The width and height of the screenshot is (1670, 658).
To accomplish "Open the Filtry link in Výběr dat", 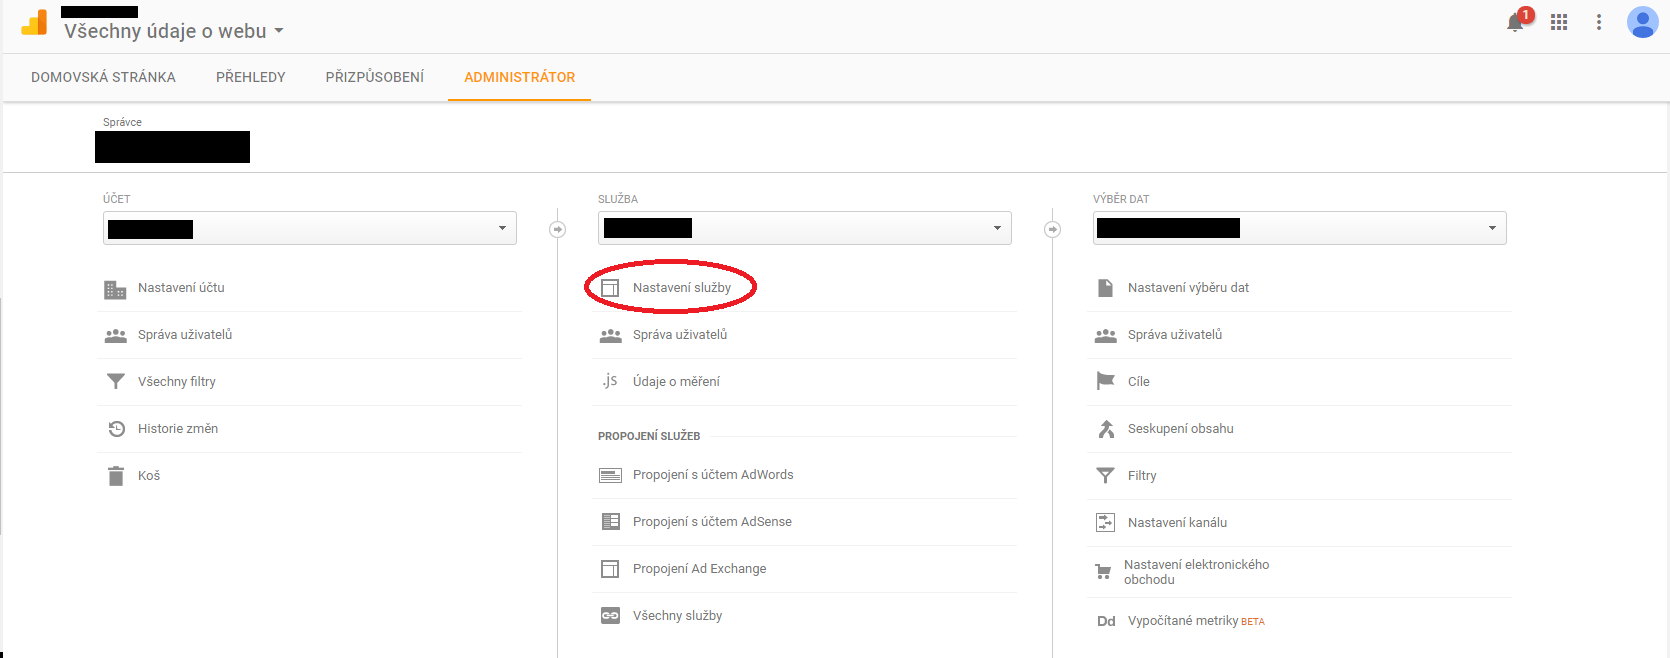I will (x=1142, y=476).
